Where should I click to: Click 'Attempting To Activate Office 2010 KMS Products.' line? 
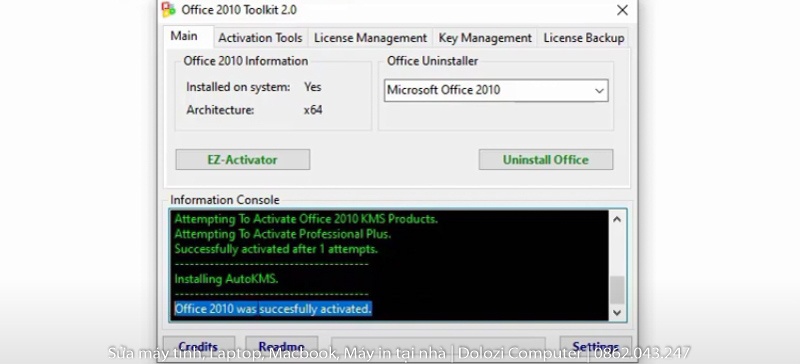pos(306,219)
